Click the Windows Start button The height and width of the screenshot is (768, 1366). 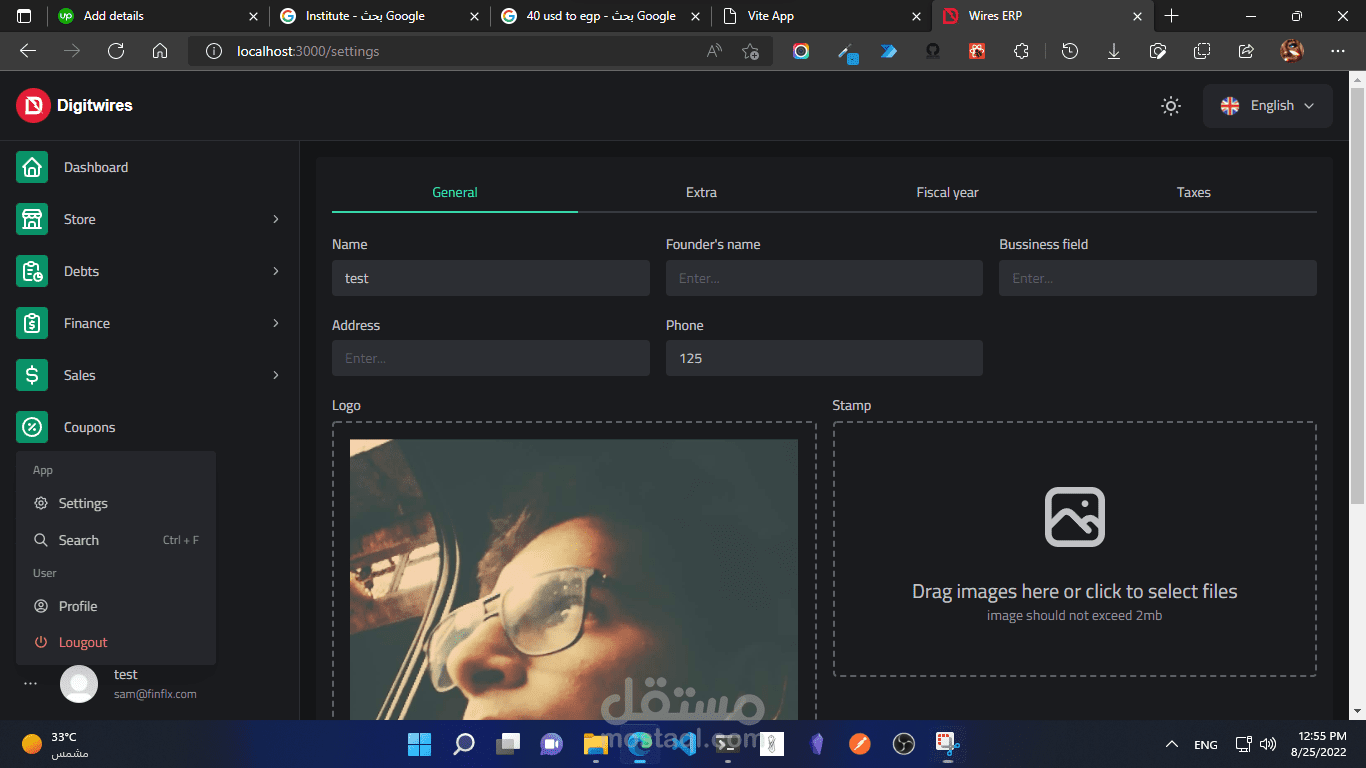pos(420,744)
